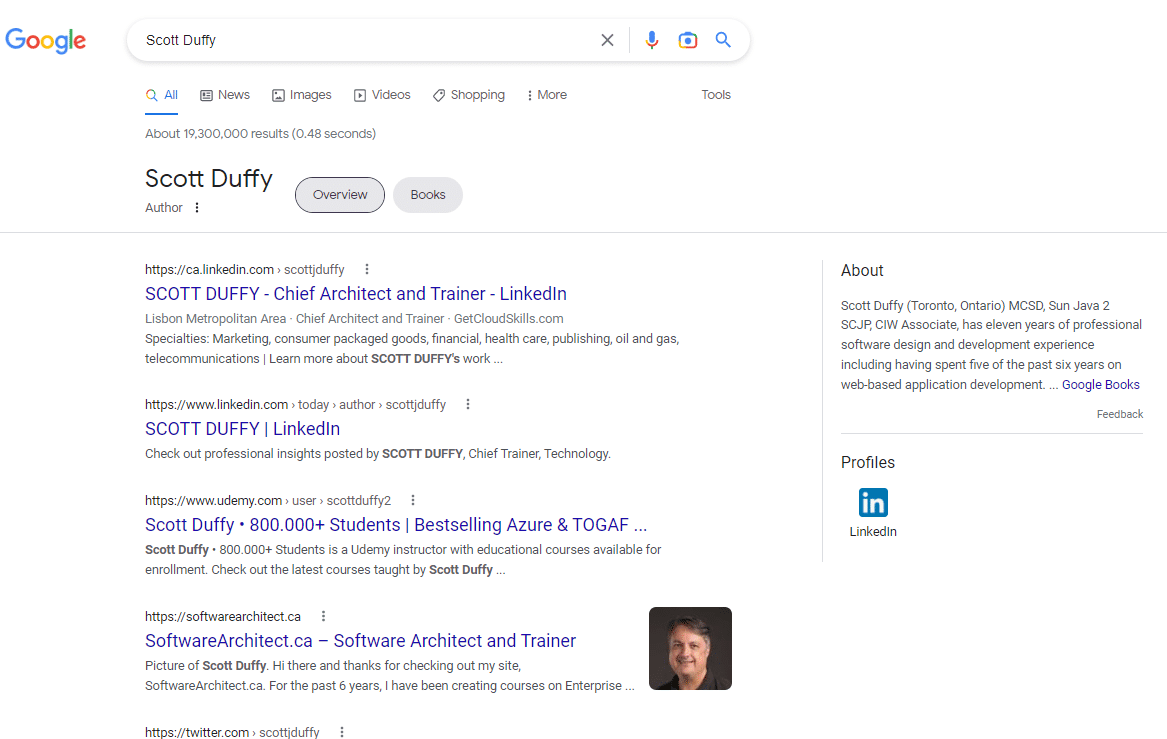
Task: Select the Books chip
Action: (x=428, y=195)
